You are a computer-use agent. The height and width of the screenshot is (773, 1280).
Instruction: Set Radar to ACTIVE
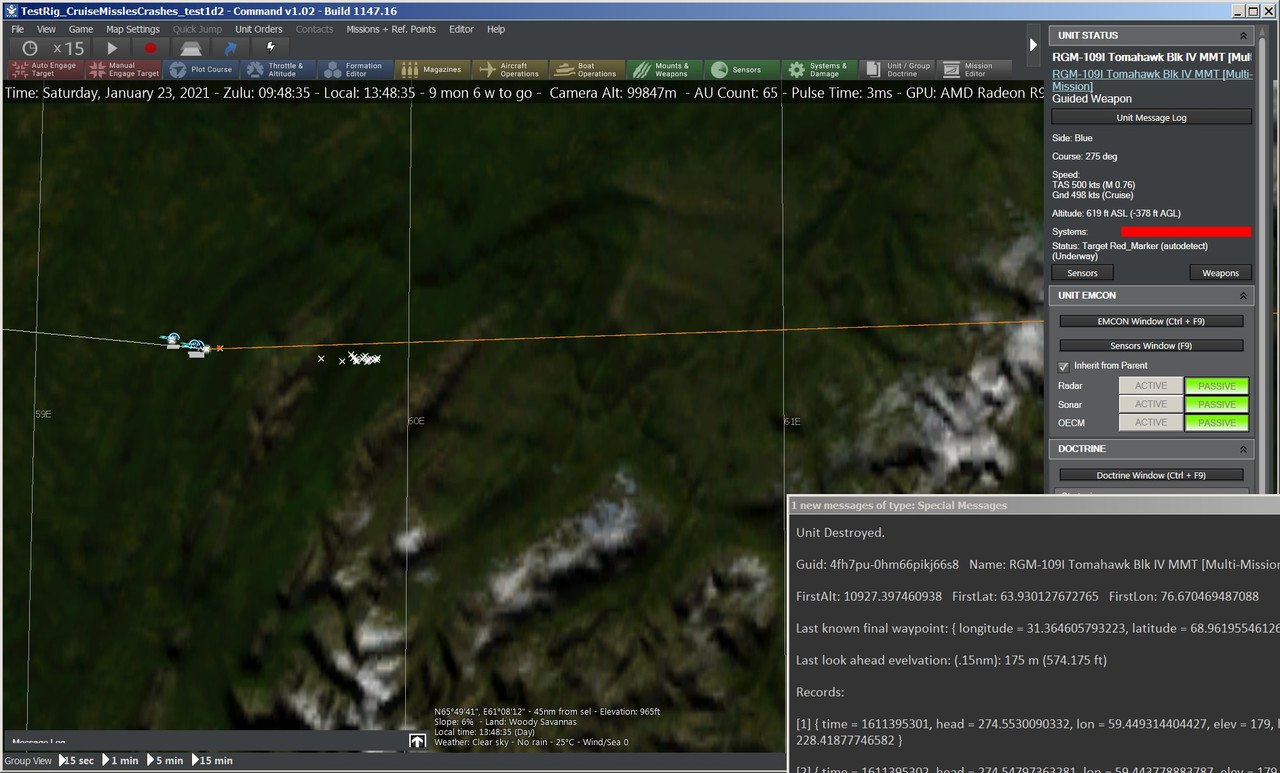pyautogui.click(x=1150, y=386)
